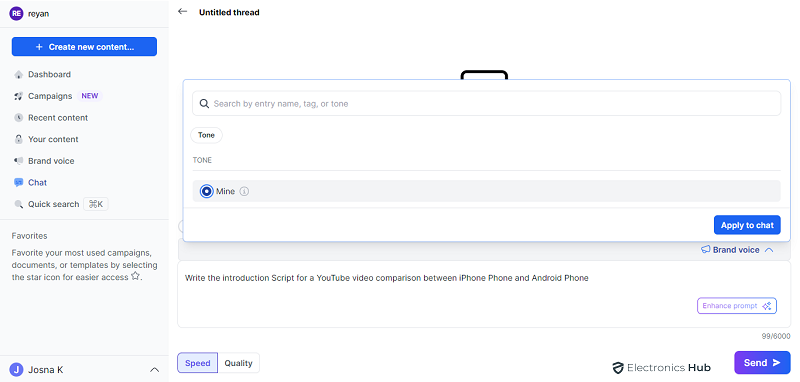Viewport: 800px width, 382px height.
Task: Switch to Quality mode
Action: coord(238,363)
